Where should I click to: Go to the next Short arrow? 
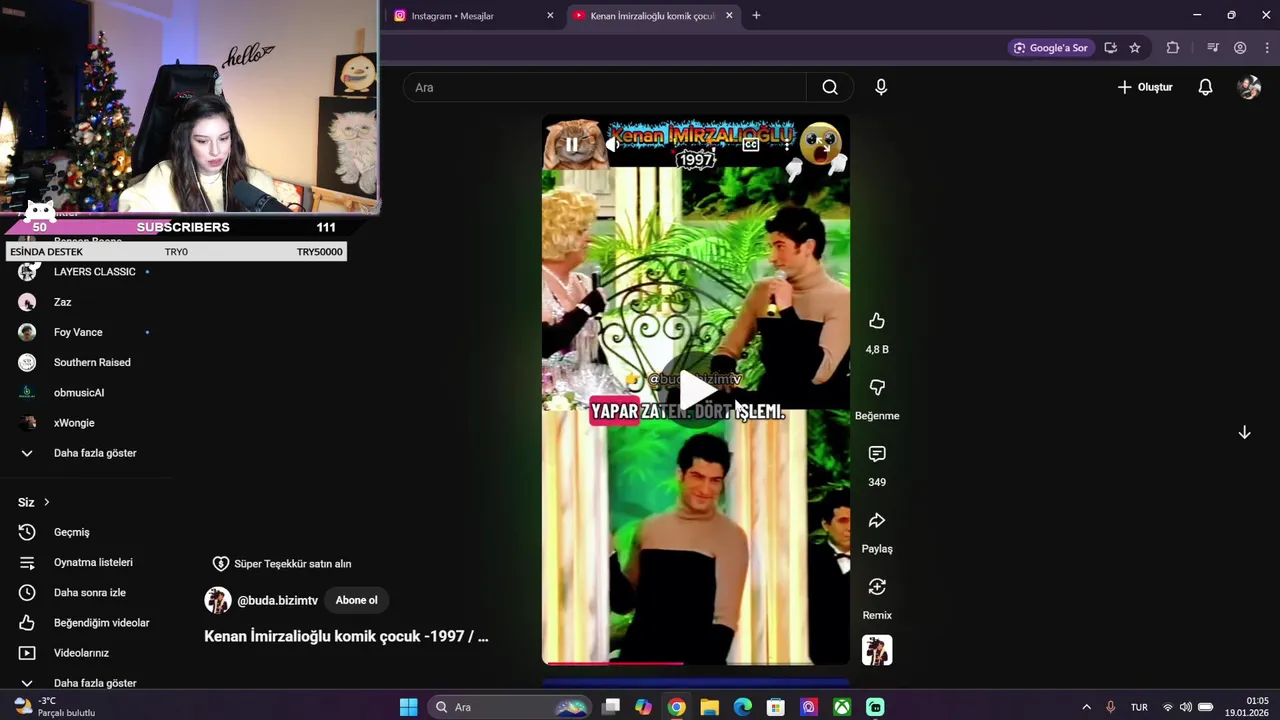(1244, 432)
